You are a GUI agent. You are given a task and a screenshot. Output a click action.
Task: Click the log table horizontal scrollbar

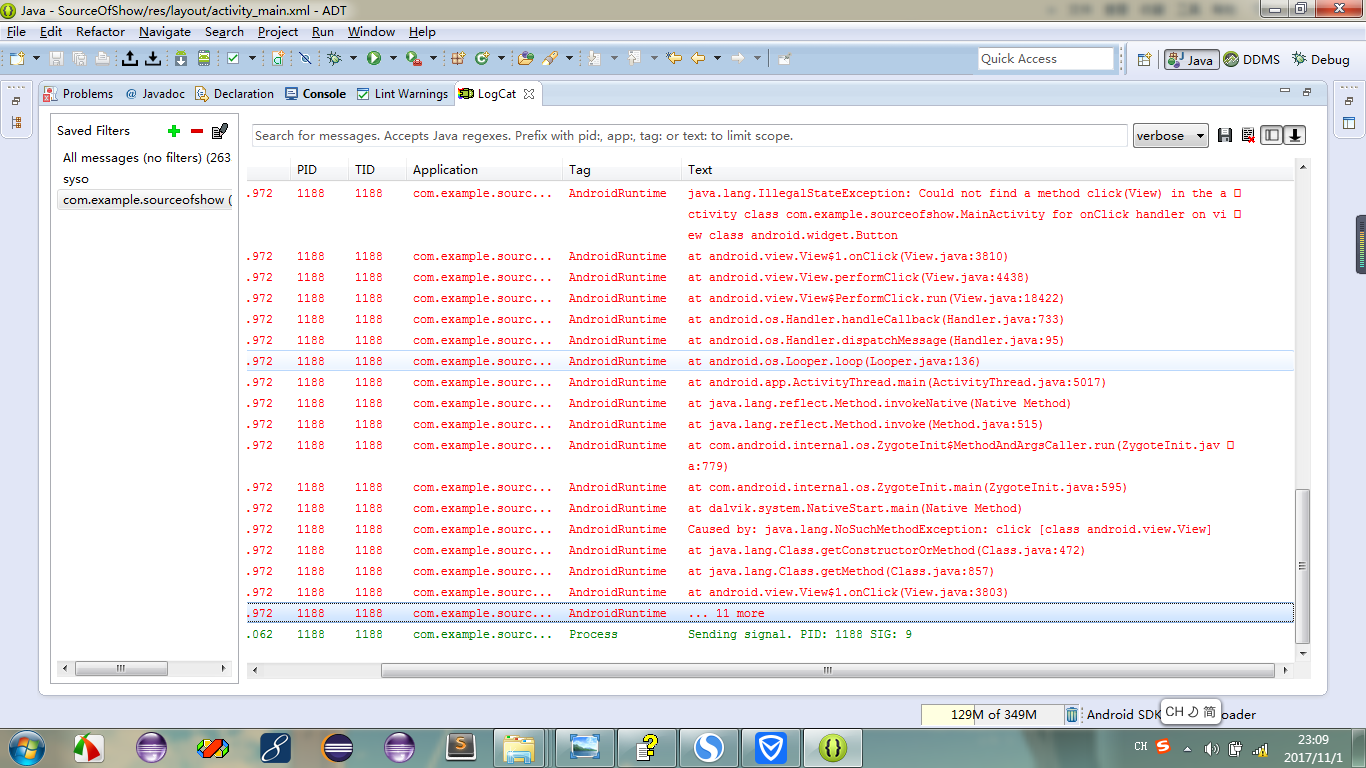(828, 670)
